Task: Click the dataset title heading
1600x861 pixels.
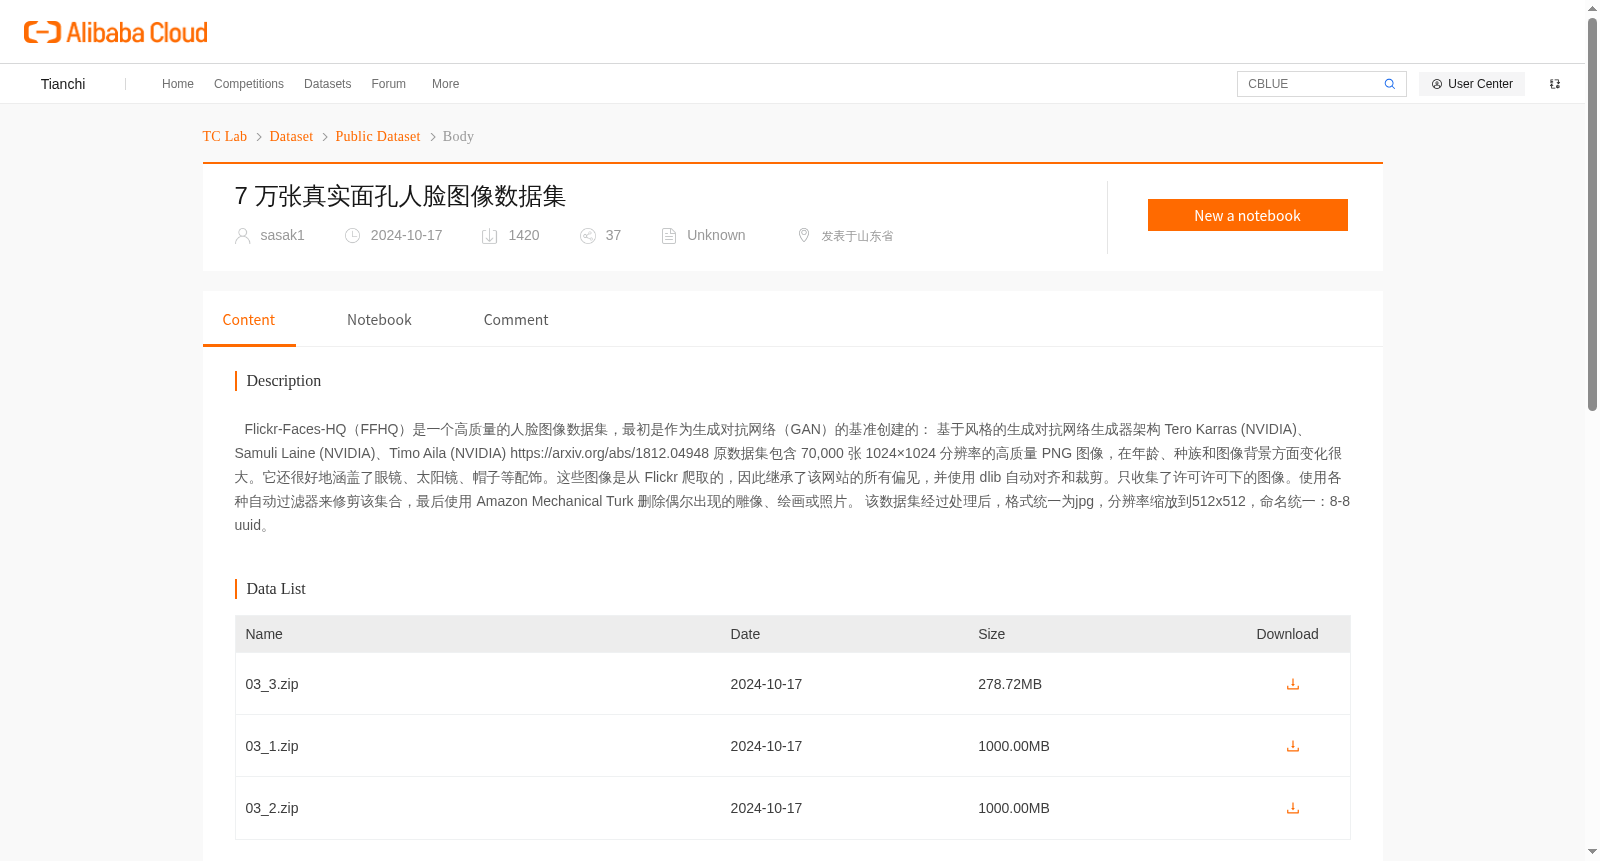Action: point(400,196)
